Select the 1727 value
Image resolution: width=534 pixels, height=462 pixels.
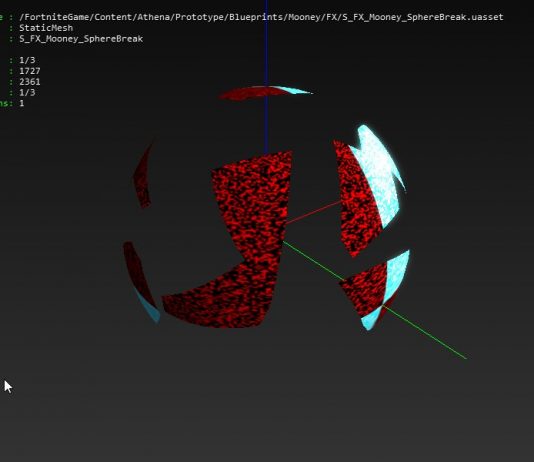[30, 71]
